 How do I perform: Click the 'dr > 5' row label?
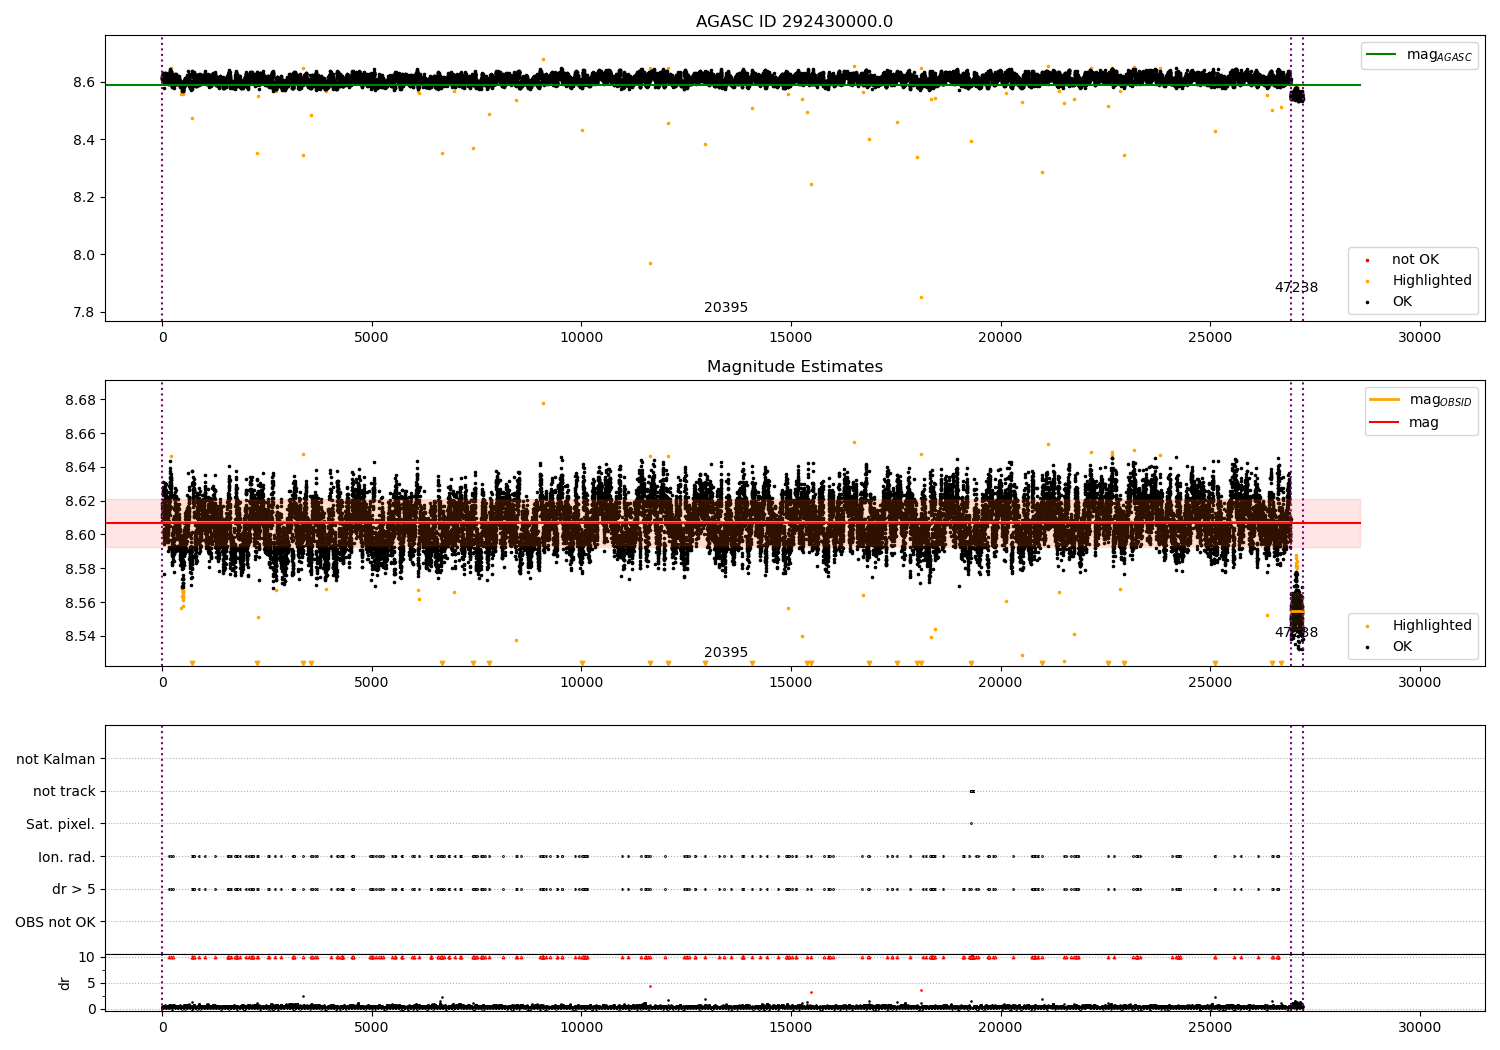click(x=73, y=889)
